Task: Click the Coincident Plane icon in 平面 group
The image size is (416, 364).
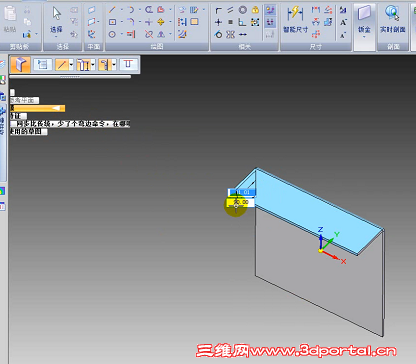Action: (x=92, y=10)
